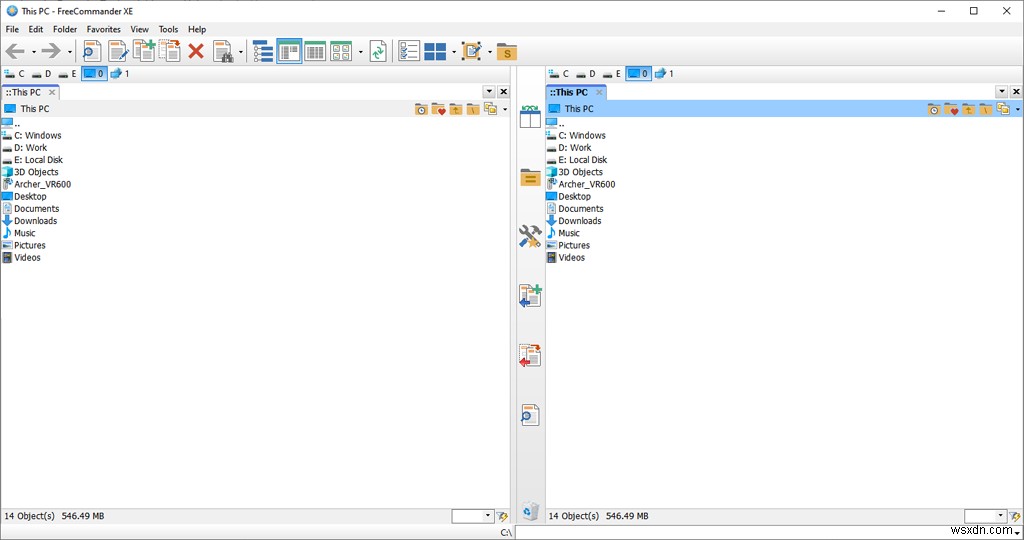This screenshot has width=1024, height=540.
Task: Click the Copy files icon with green plus
Action: click(x=144, y=51)
